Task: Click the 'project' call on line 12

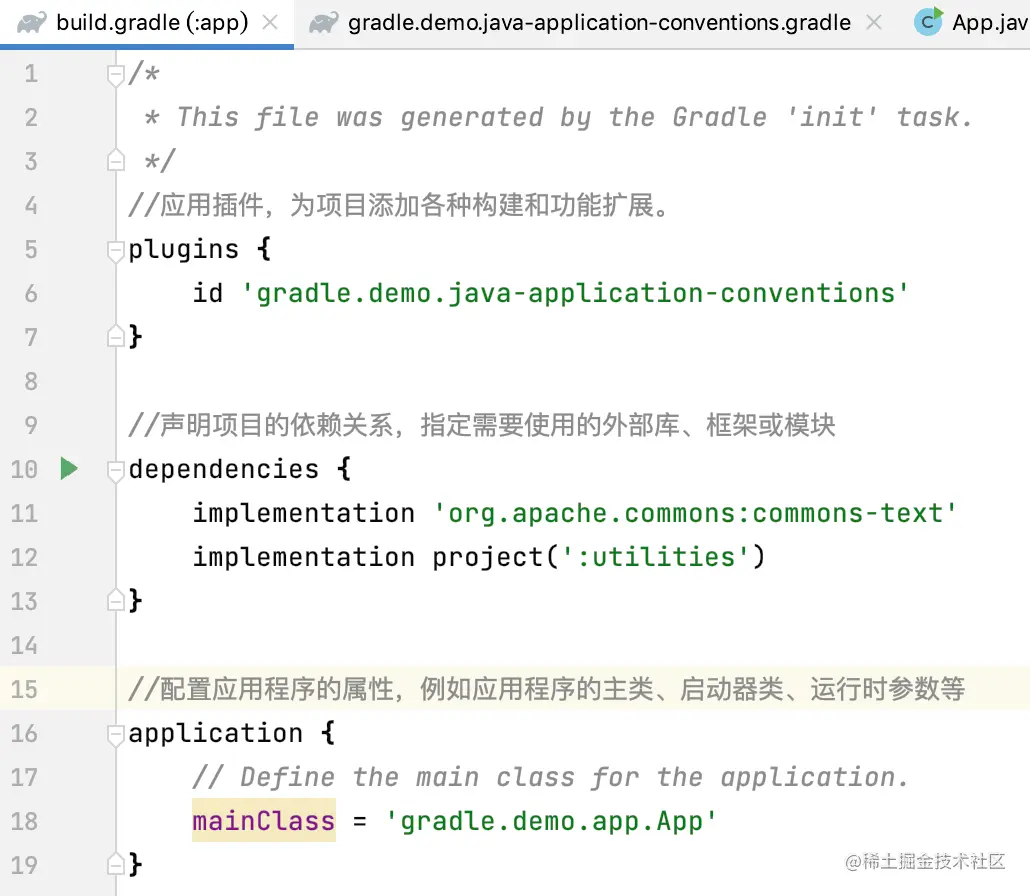Action: click(x=488, y=558)
